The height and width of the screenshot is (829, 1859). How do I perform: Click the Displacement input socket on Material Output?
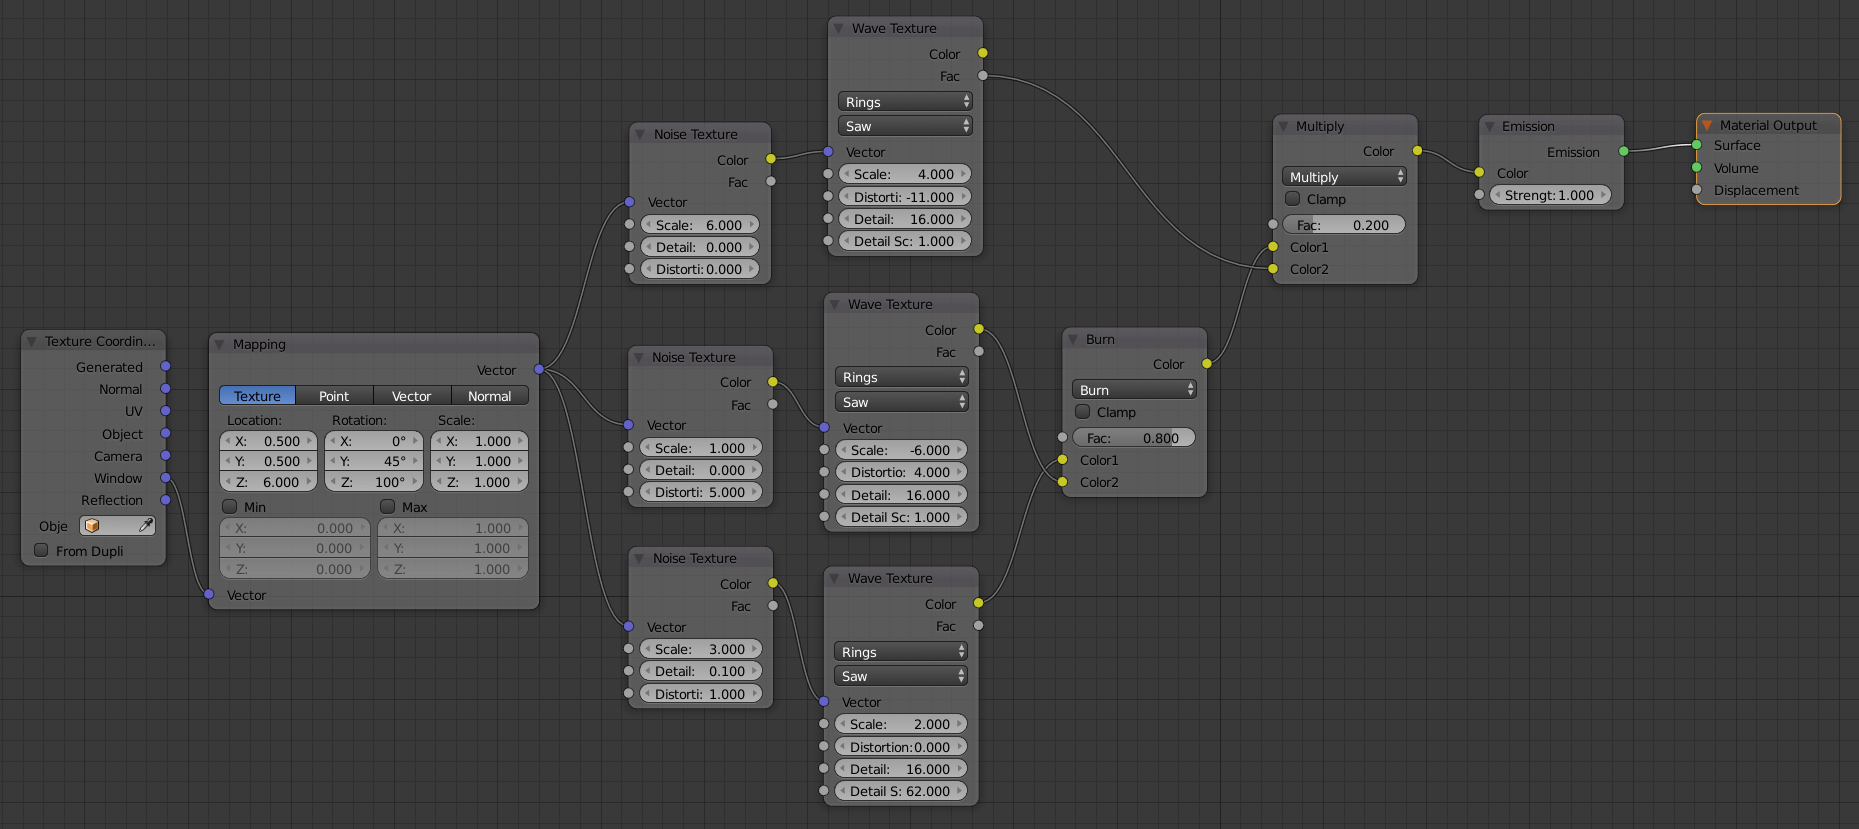(x=1696, y=190)
